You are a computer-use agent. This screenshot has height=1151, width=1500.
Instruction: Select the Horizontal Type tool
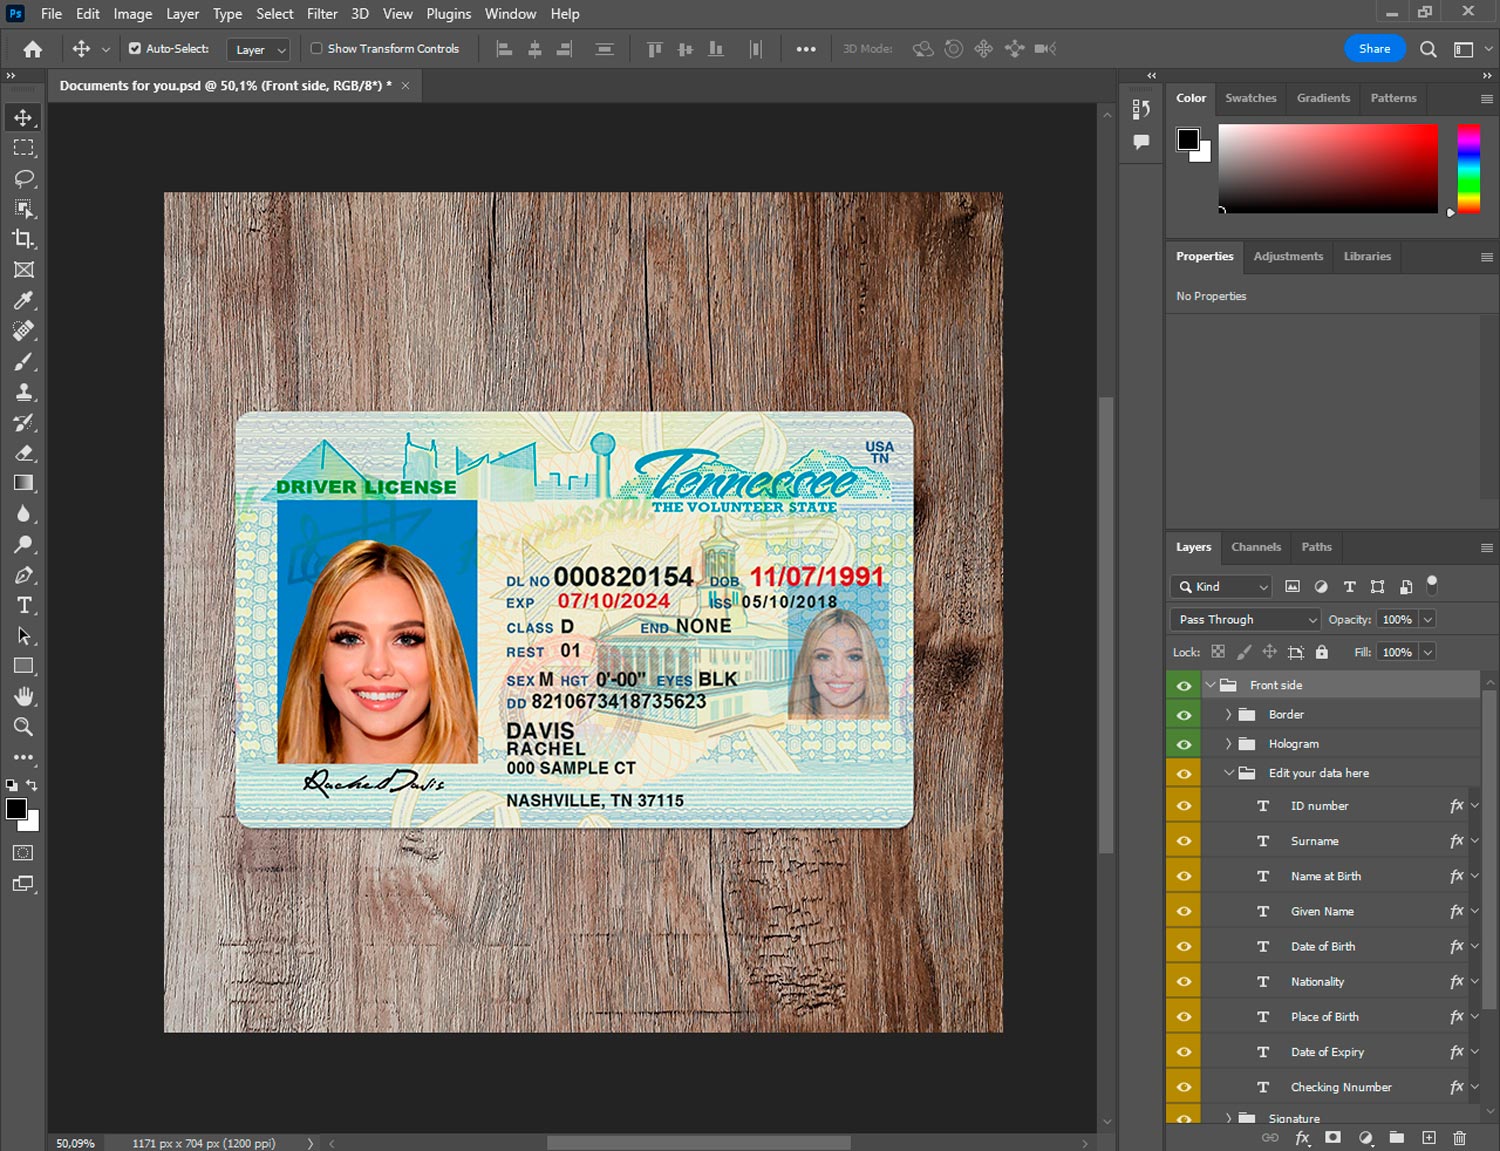pyautogui.click(x=23, y=605)
